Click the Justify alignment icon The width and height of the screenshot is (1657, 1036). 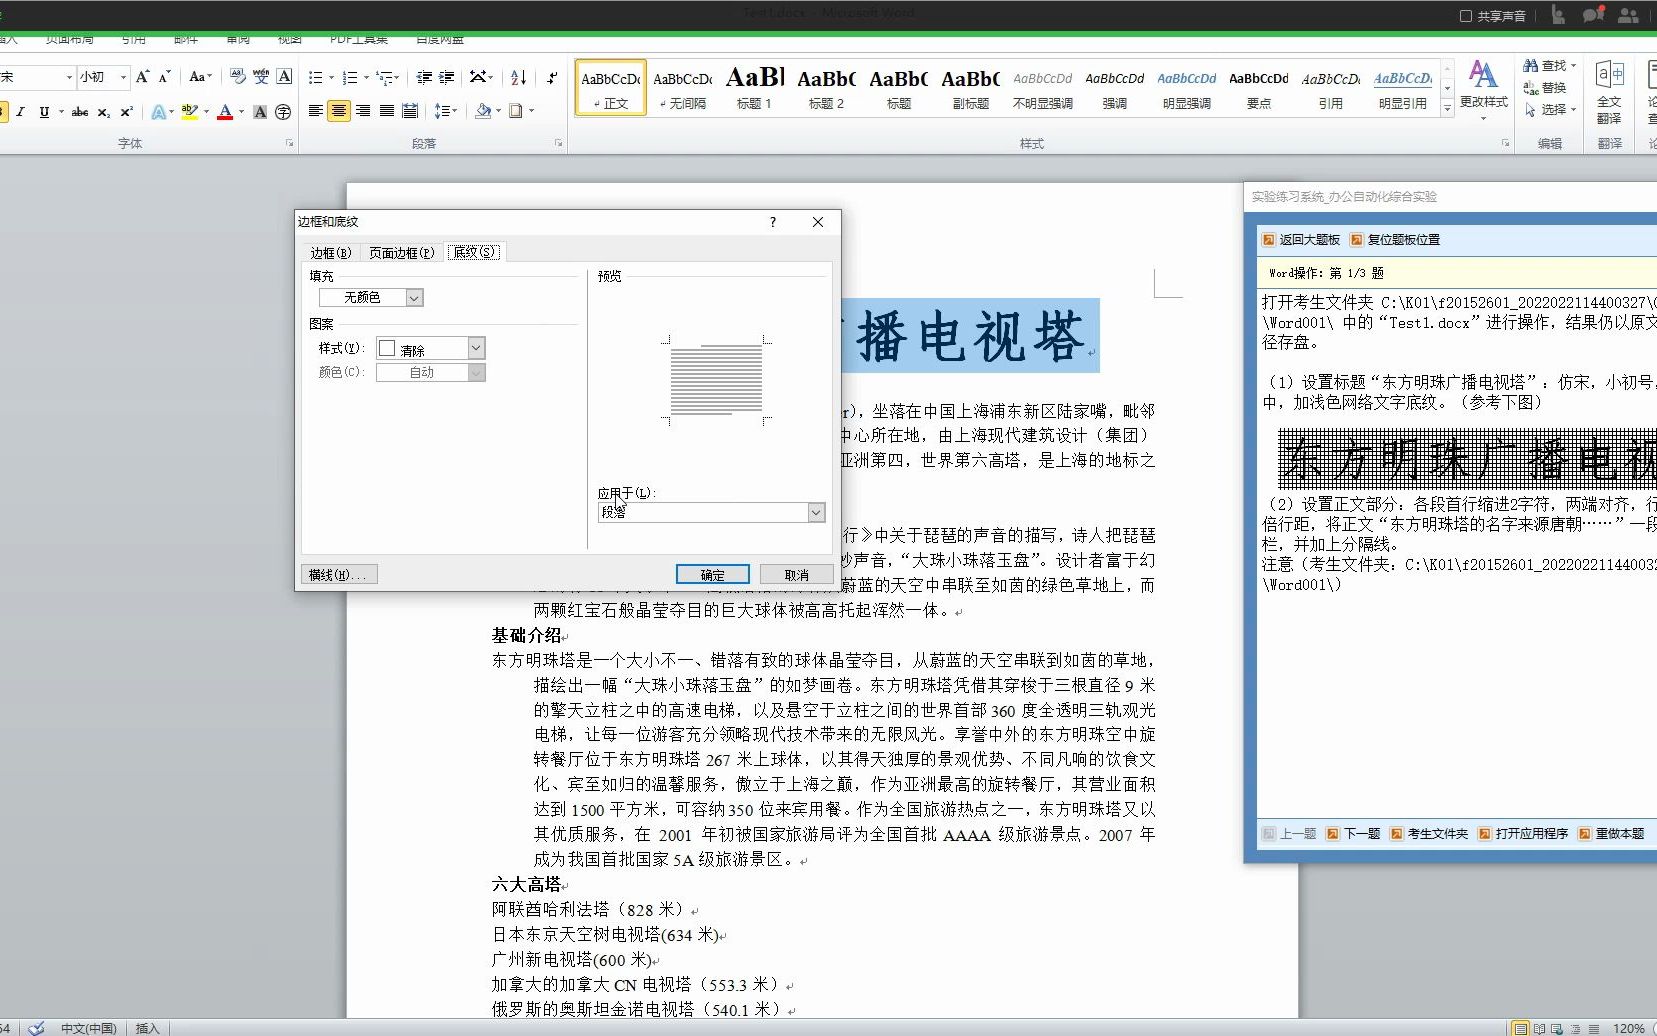tap(386, 111)
